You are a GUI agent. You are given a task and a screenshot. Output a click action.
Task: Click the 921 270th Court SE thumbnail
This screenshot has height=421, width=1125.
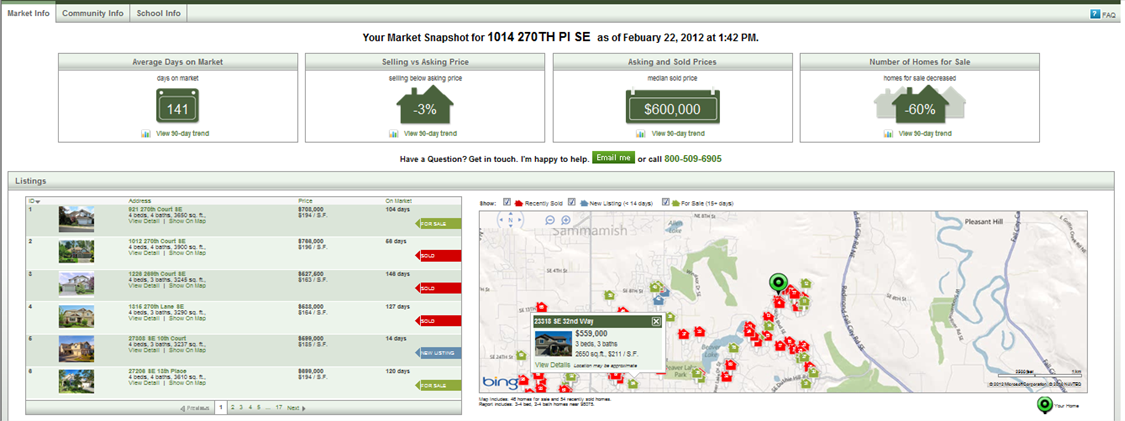76,218
